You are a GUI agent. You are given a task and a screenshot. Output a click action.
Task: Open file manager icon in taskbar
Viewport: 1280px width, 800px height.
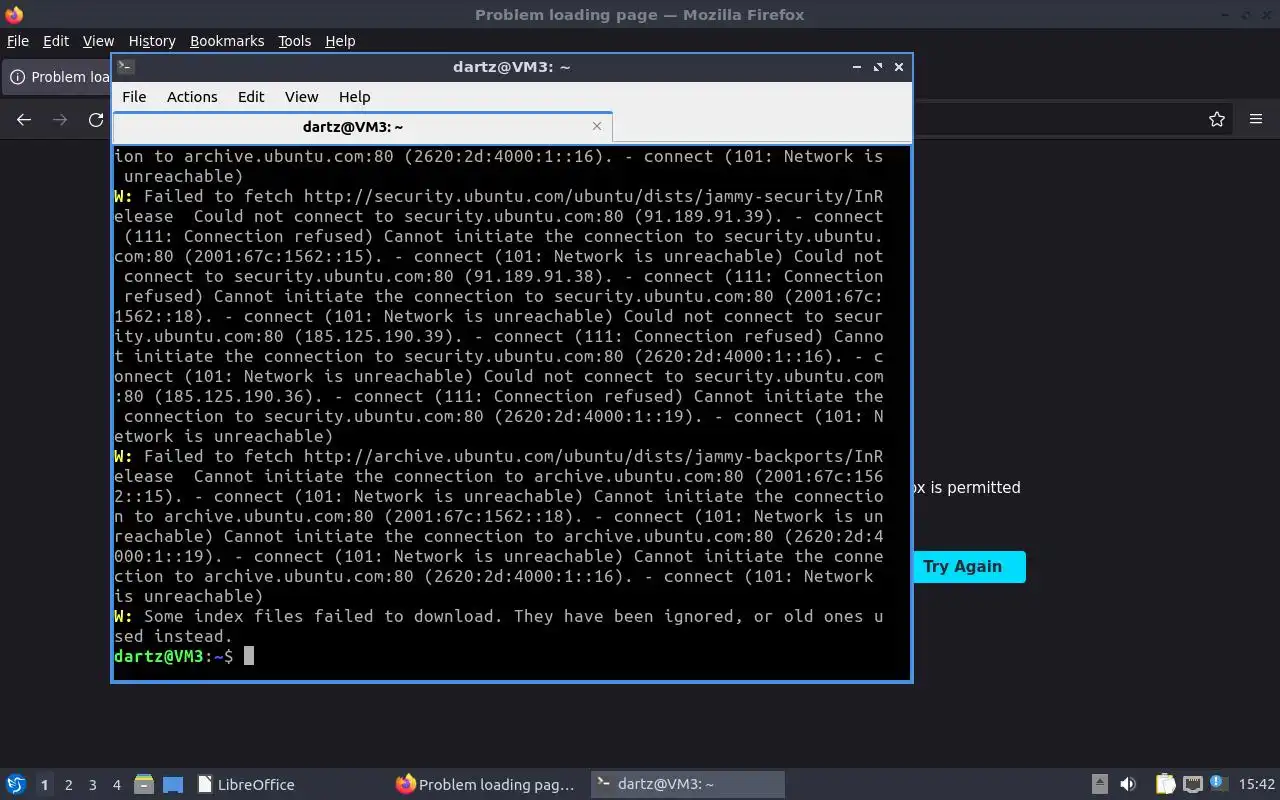pos(144,785)
